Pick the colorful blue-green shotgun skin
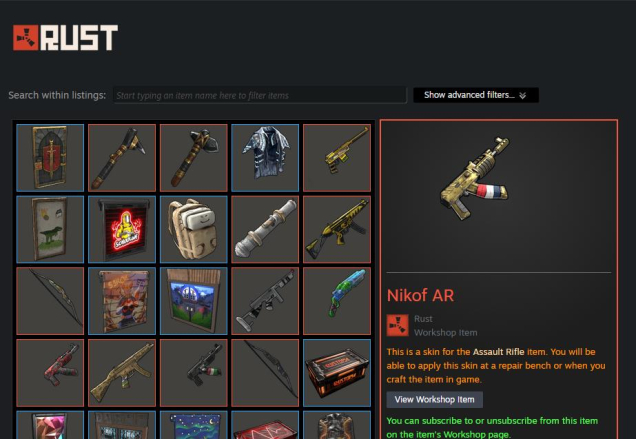Image resolution: width=636 pixels, height=439 pixels. click(x=337, y=301)
